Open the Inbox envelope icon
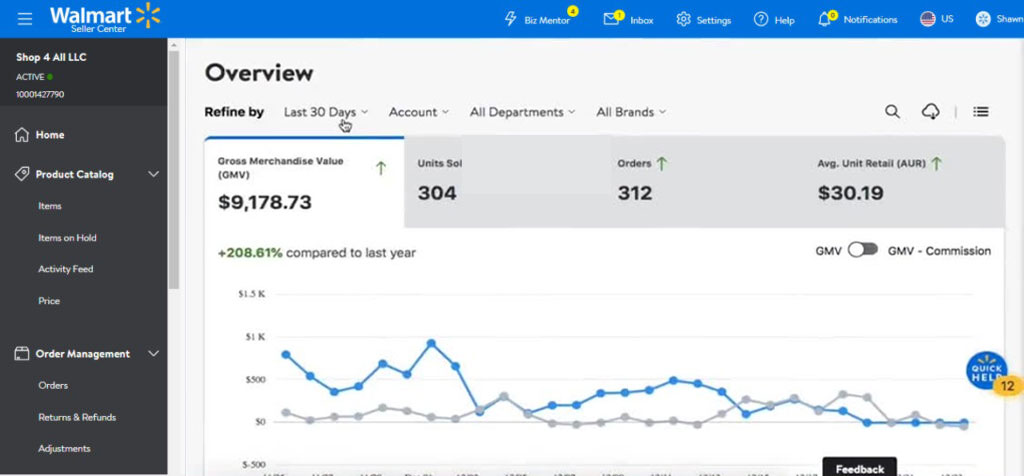This screenshot has height=476, width=1024. [612, 19]
